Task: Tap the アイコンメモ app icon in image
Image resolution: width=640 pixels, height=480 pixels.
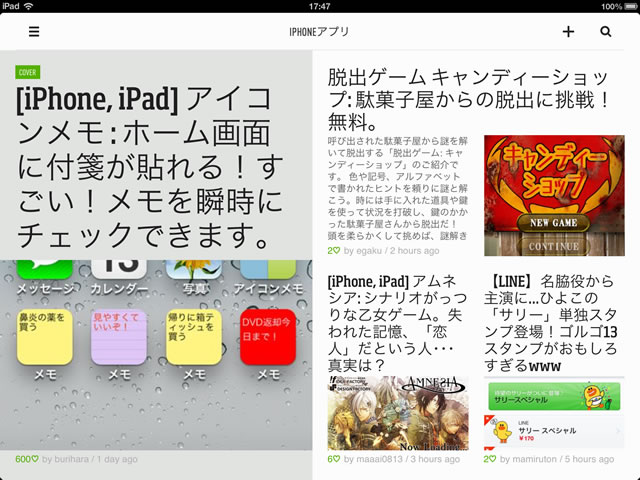Action: [x=268, y=269]
